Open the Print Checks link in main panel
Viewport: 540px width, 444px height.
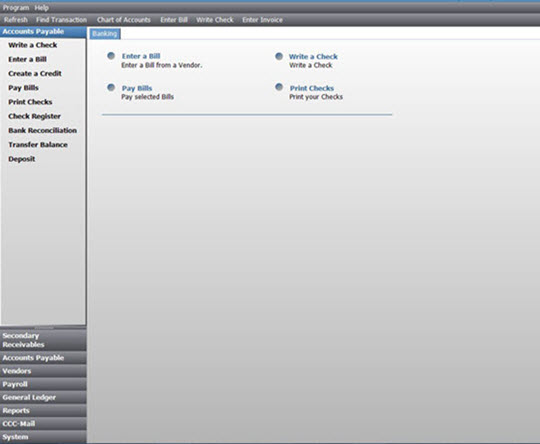click(312, 88)
